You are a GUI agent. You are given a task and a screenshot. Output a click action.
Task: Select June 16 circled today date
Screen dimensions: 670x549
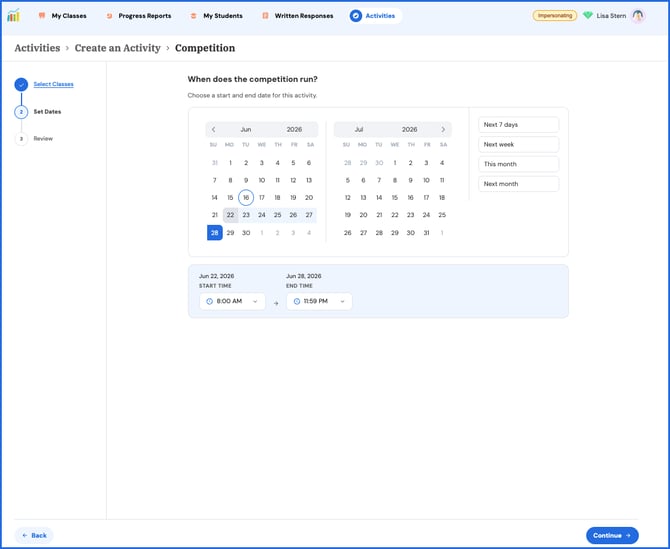[x=246, y=197]
